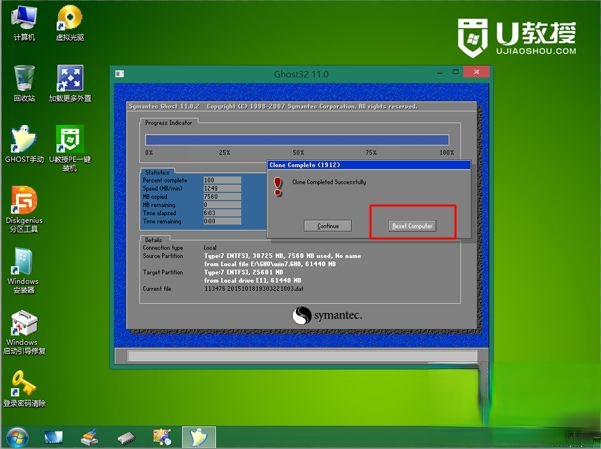Open Diskgenius分区工具 desktop icon
Image resolution: width=601 pixels, height=449 pixels.
(x=24, y=209)
